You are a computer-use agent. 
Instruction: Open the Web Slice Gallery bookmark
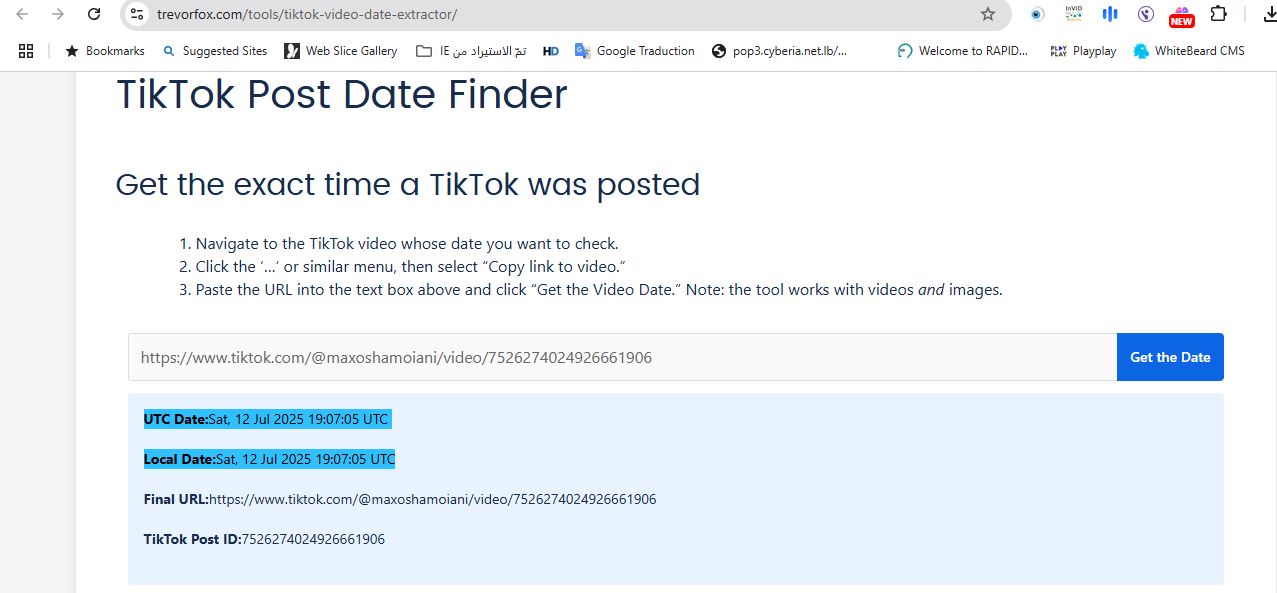(x=340, y=51)
